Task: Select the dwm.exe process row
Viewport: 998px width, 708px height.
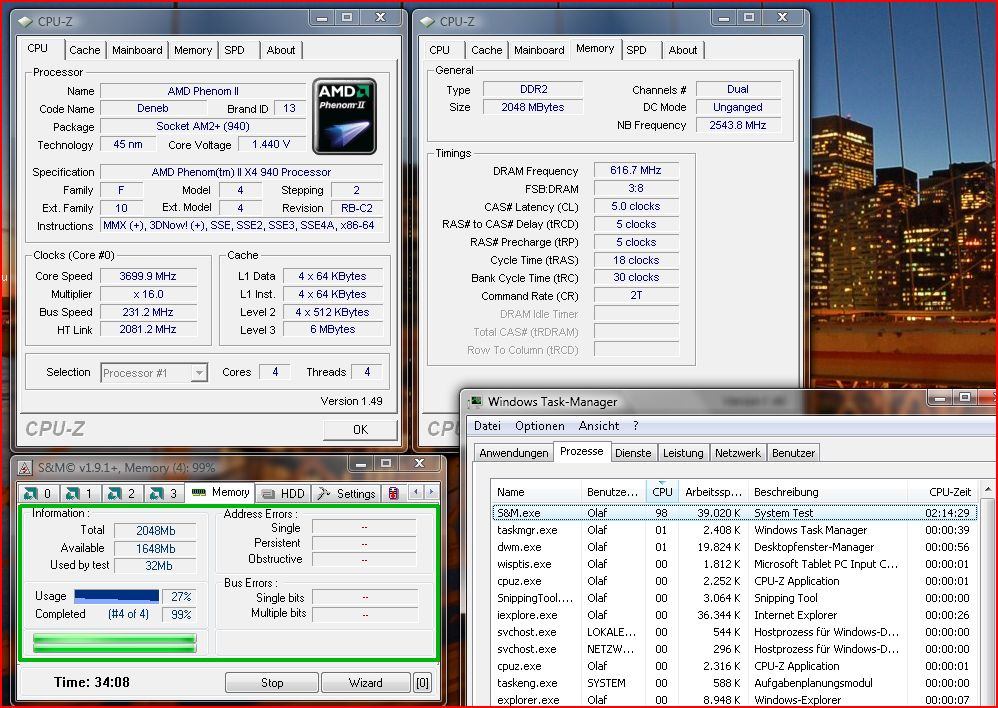Action: pos(734,547)
